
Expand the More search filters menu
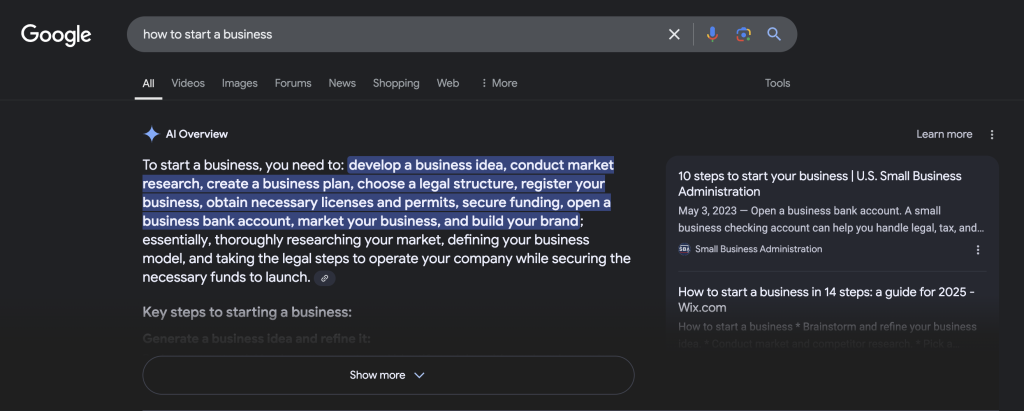[x=499, y=83]
